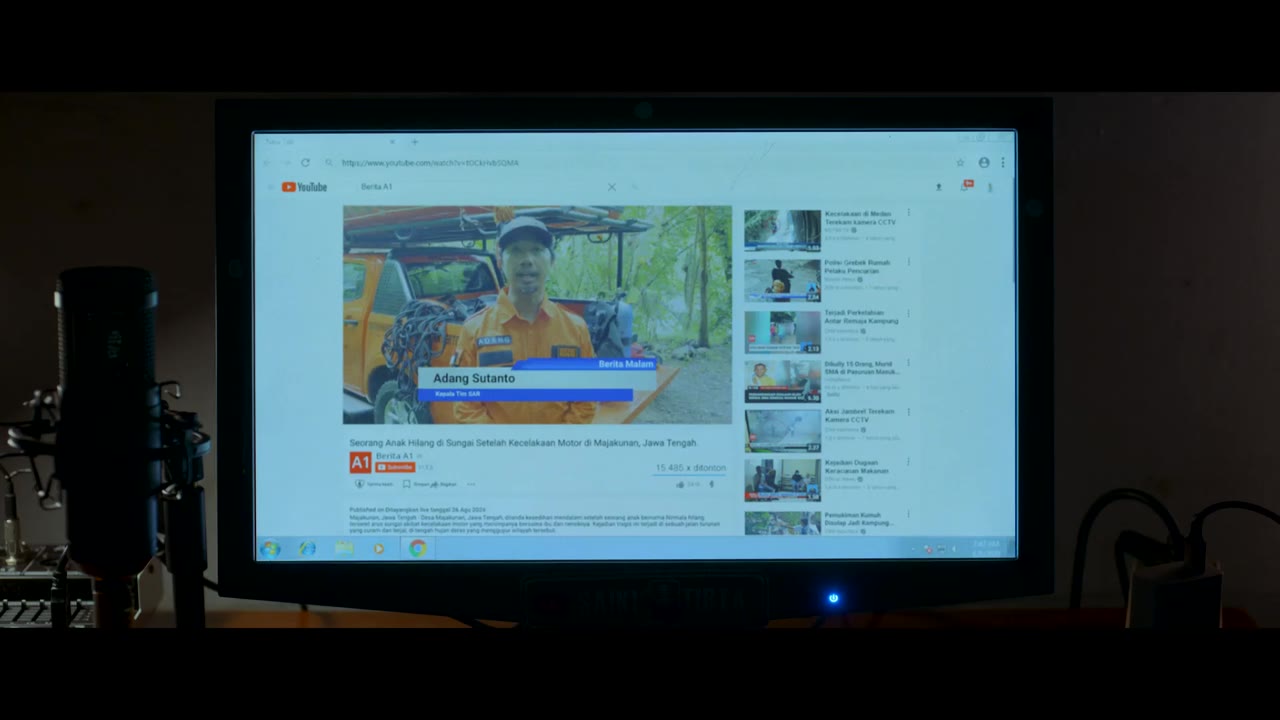
Task: Click the main video player
Action: click(x=537, y=315)
